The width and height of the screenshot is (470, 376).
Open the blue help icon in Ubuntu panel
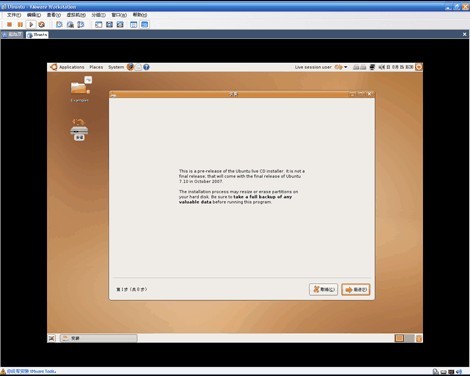coord(146,67)
